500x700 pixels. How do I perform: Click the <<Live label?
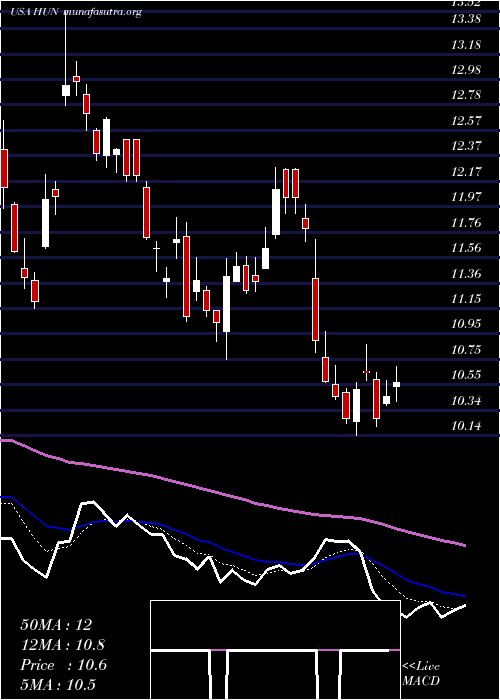[421, 667]
